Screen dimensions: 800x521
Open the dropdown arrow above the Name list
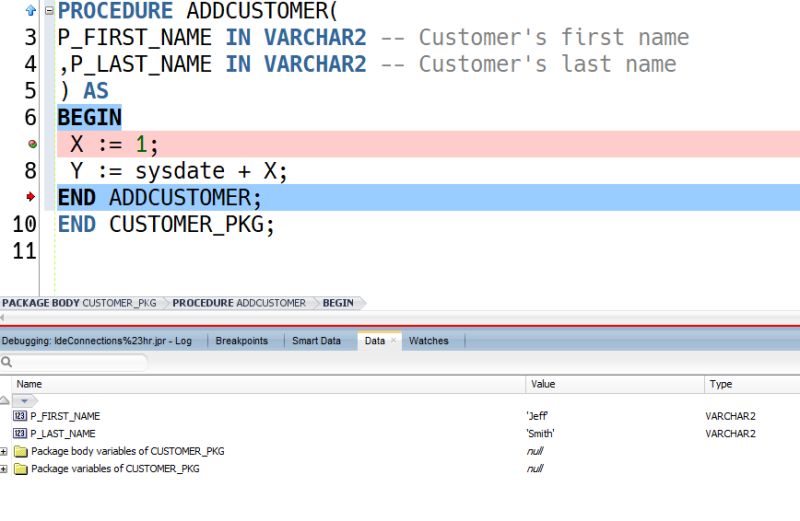pos(24,401)
